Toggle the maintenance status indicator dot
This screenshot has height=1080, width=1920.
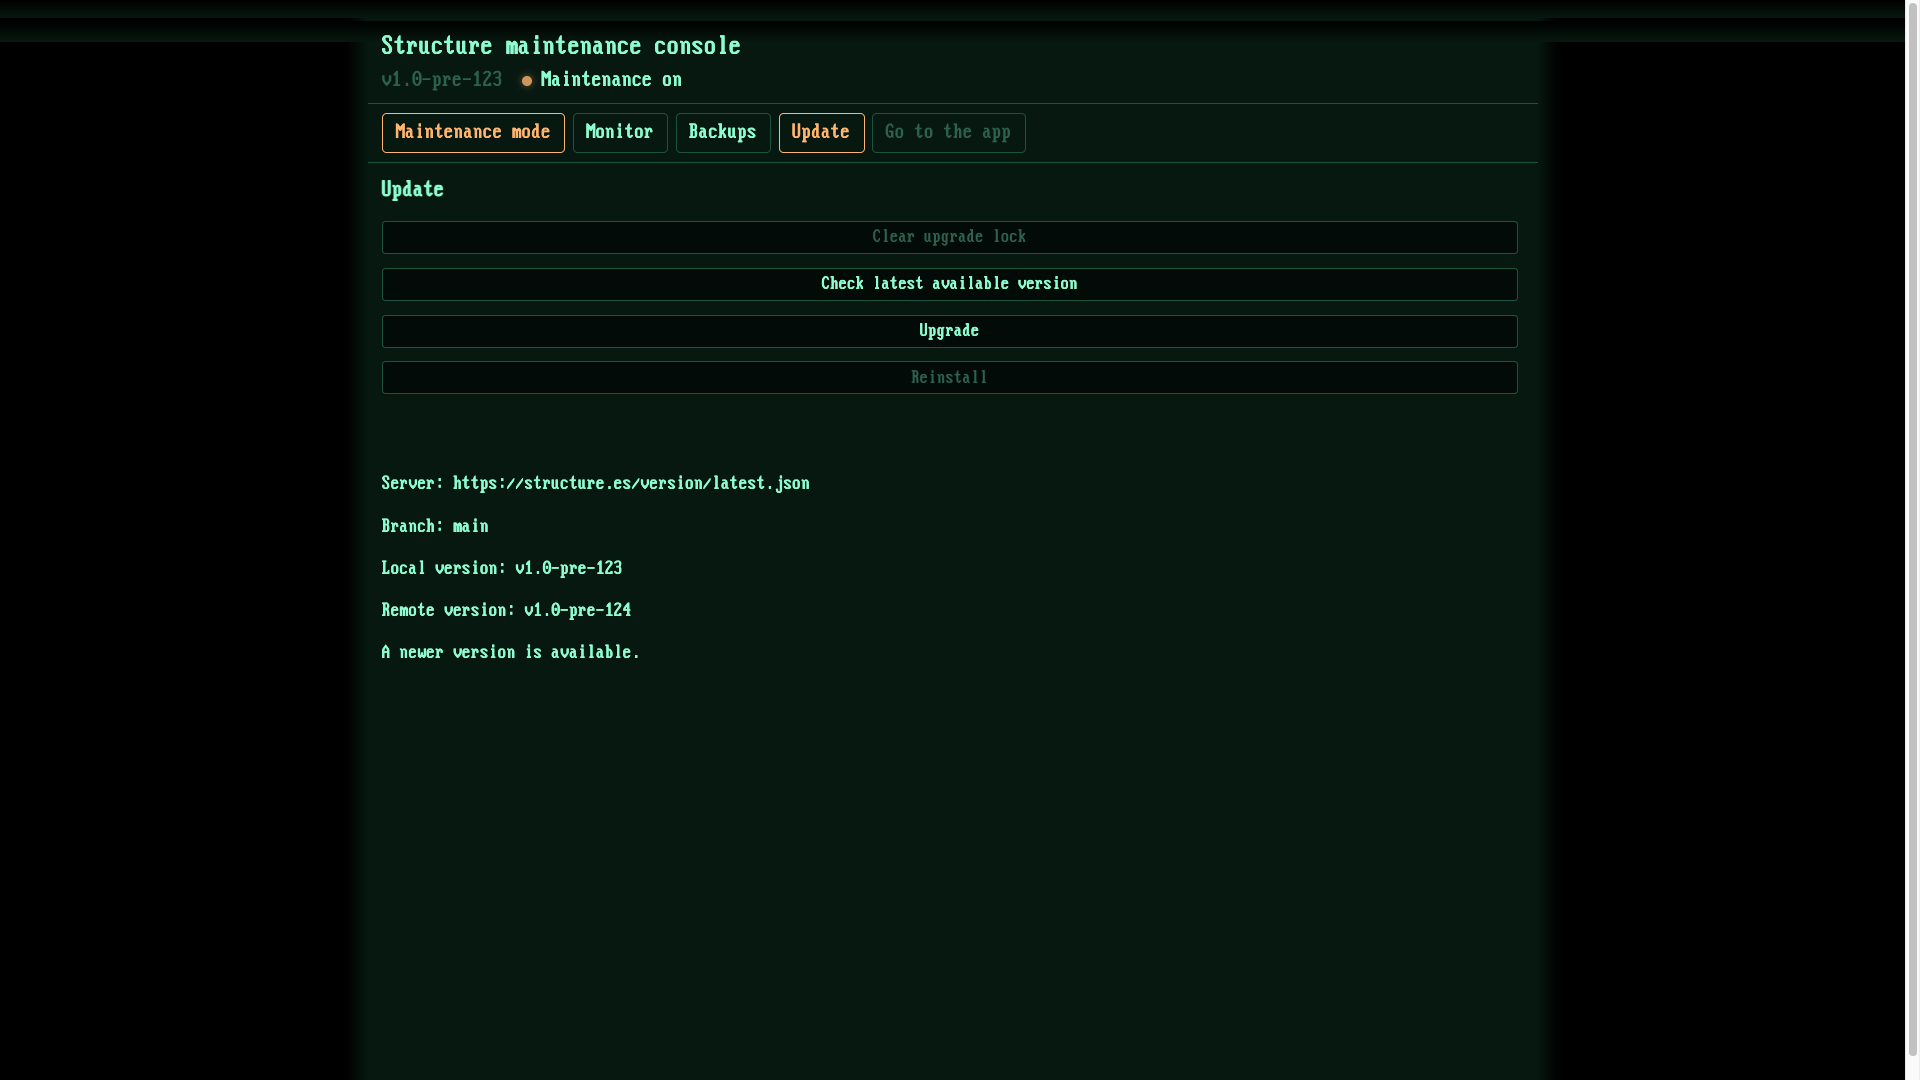pyautogui.click(x=527, y=81)
